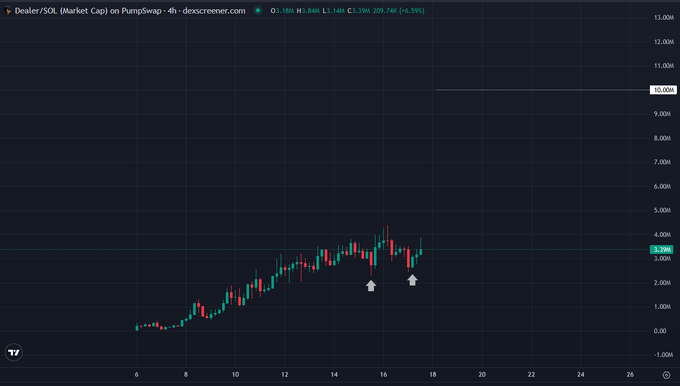
Task: Click the 8.00M price axis label
Action: (x=662, y=138)
